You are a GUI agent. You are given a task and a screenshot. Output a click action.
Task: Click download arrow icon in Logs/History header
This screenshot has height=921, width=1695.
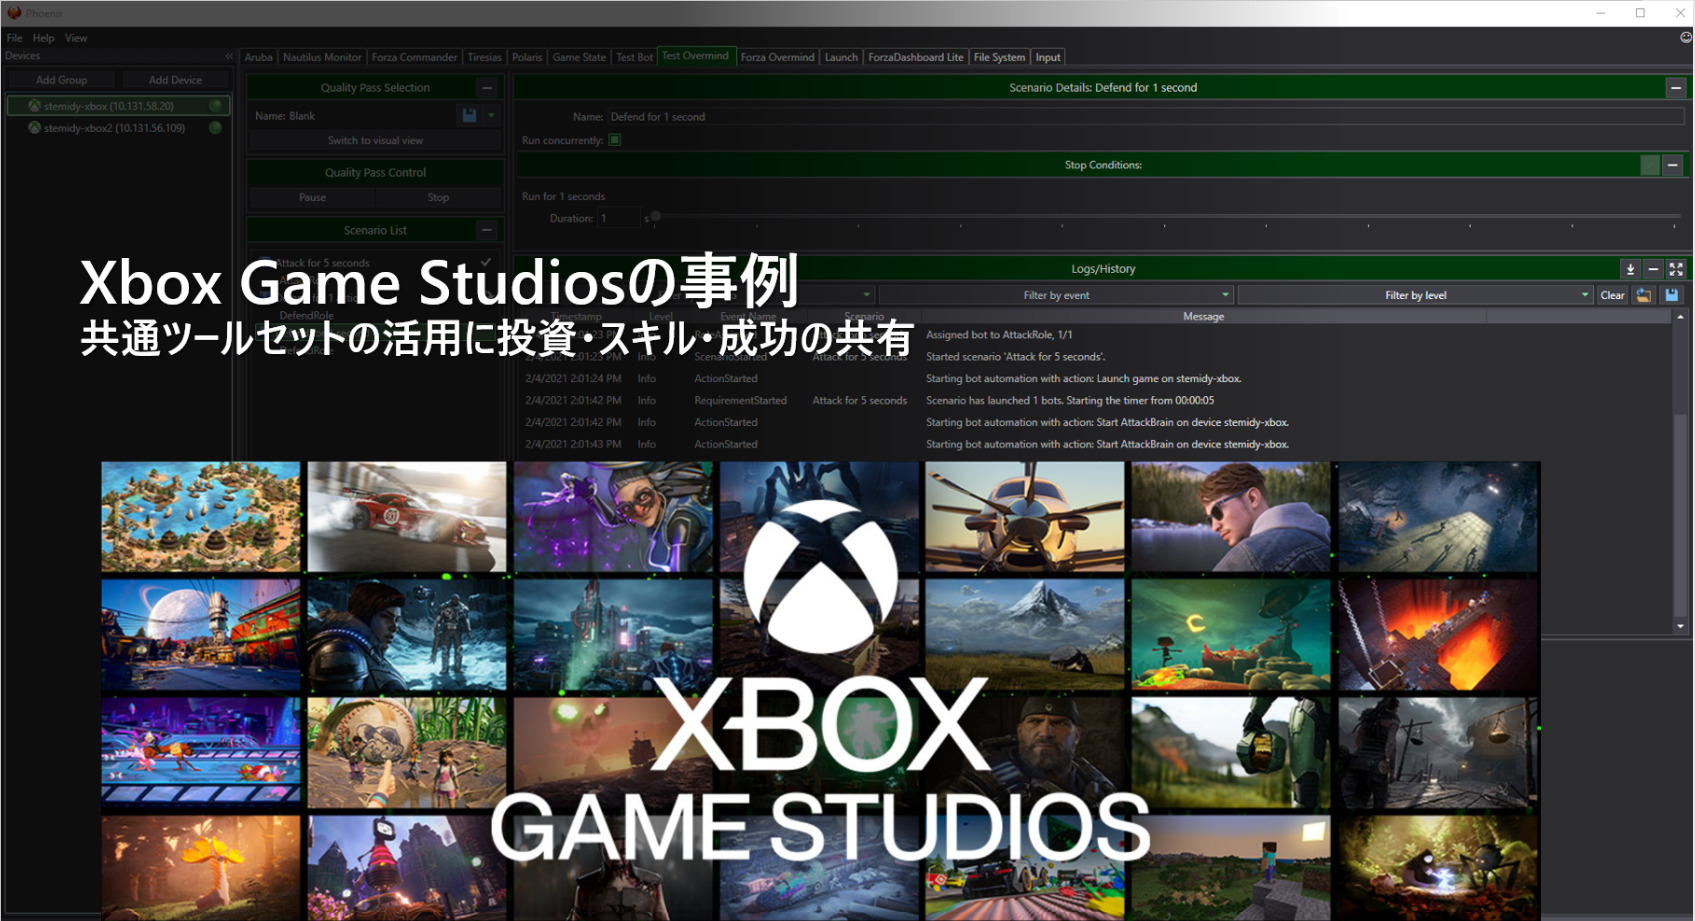click(x=1630, y=269)
